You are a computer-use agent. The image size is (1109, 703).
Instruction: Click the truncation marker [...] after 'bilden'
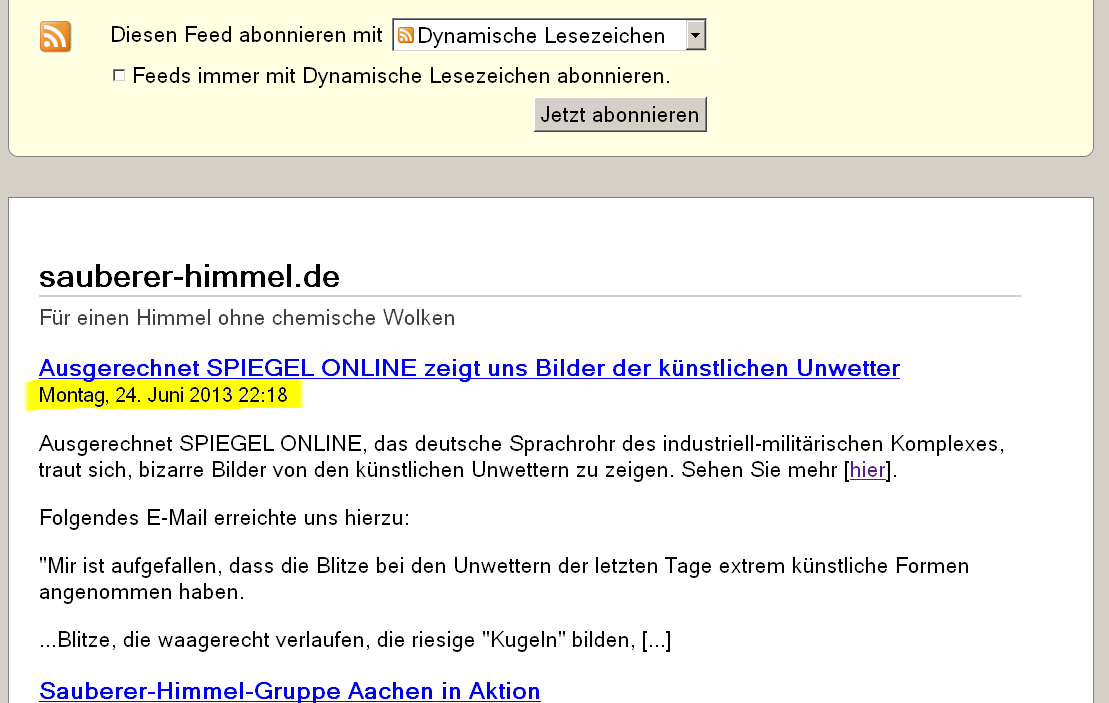(655, 640)
